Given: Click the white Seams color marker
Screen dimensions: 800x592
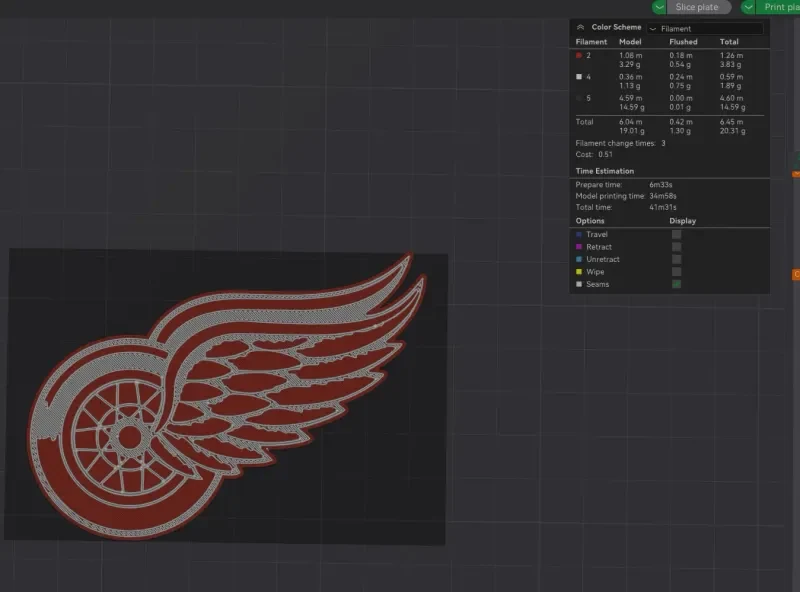Looking at the screenshot, I should pyautogui.click(x=579, y=284).
